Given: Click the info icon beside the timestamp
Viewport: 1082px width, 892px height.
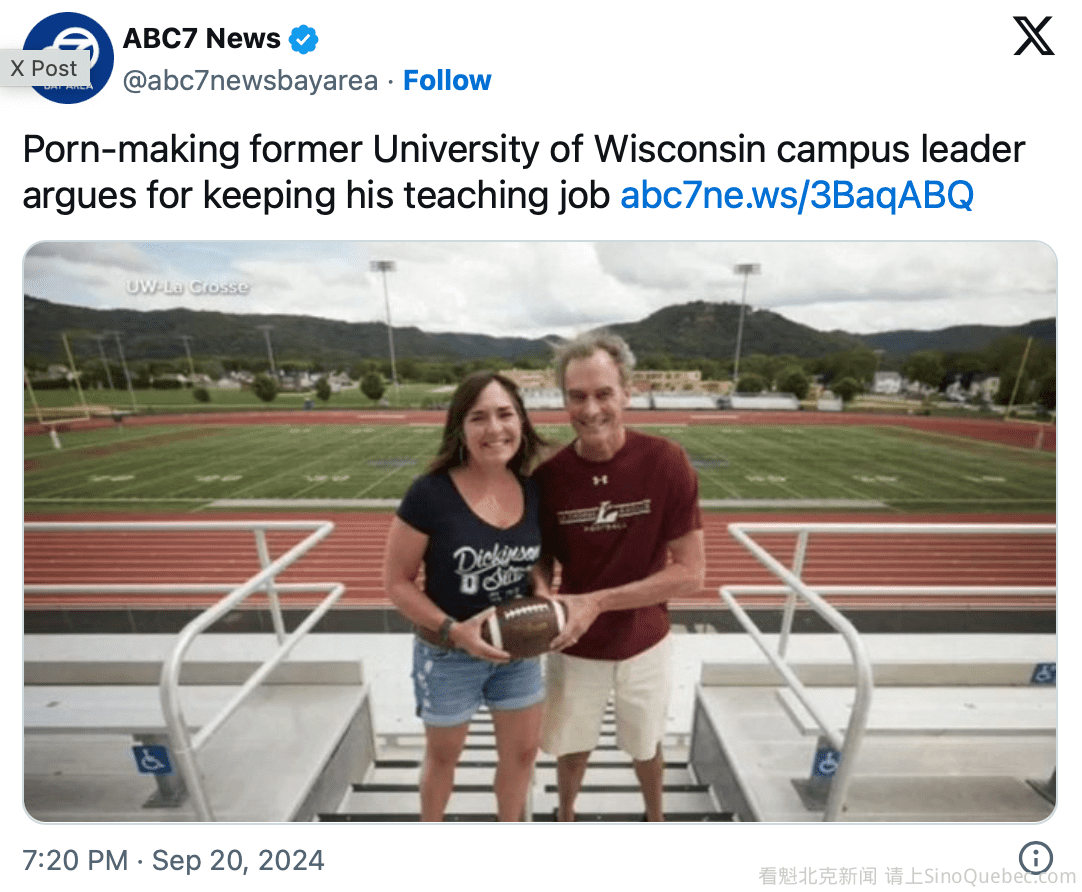Looking at the screenshot, I should click(x=1035, y=857).
